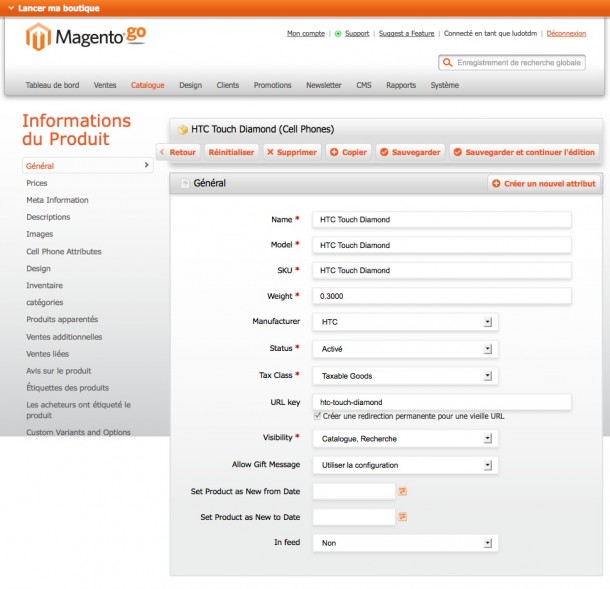Viewport: 610px width, 589px height.
Task: Select Produits apparentés sidebar tab
Action: pos(62,319)
